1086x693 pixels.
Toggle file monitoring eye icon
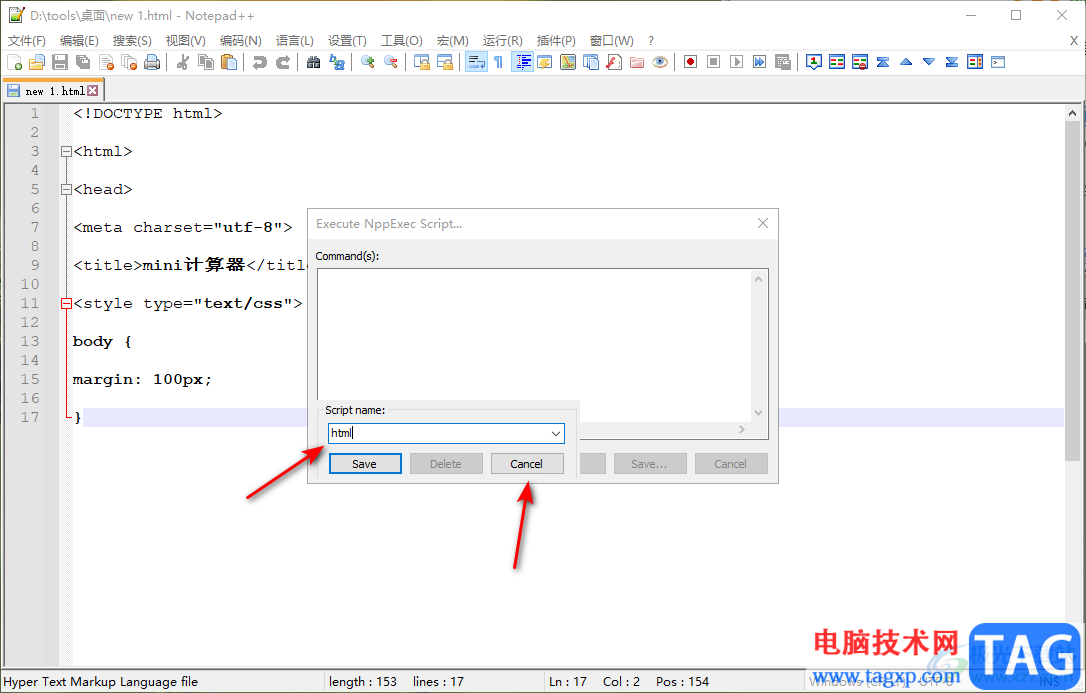[659, 62]
